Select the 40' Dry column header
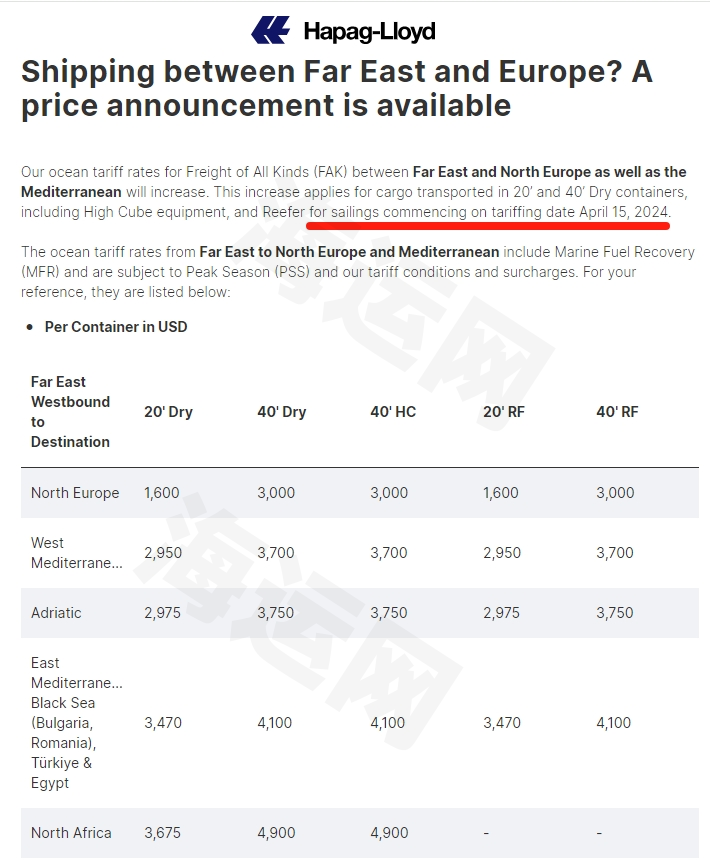This screenshot has width=710, height=860. [282, 412]
